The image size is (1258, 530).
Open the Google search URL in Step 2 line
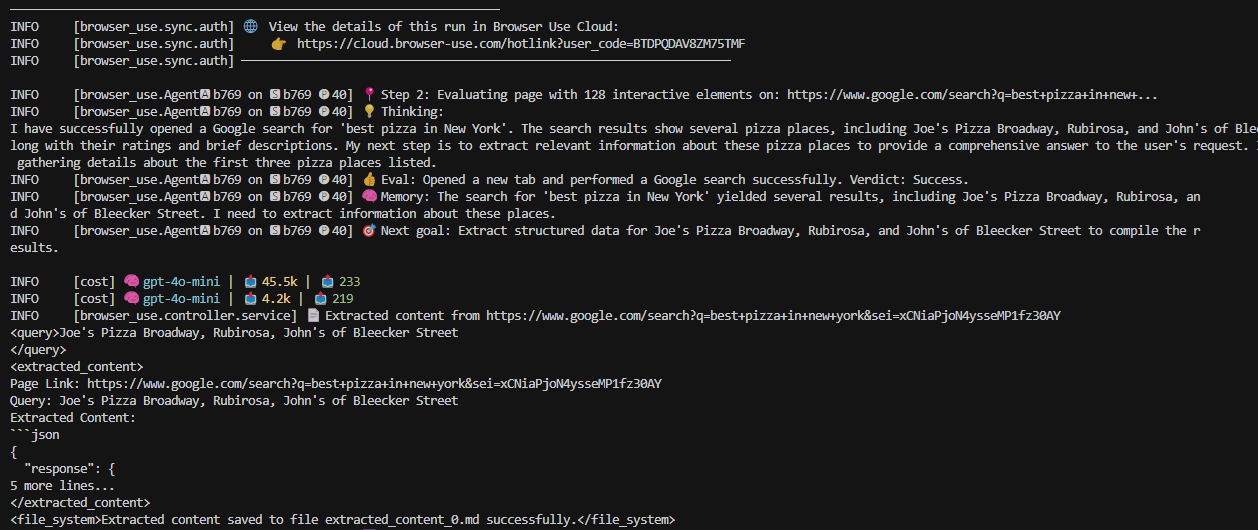(972, 95)
